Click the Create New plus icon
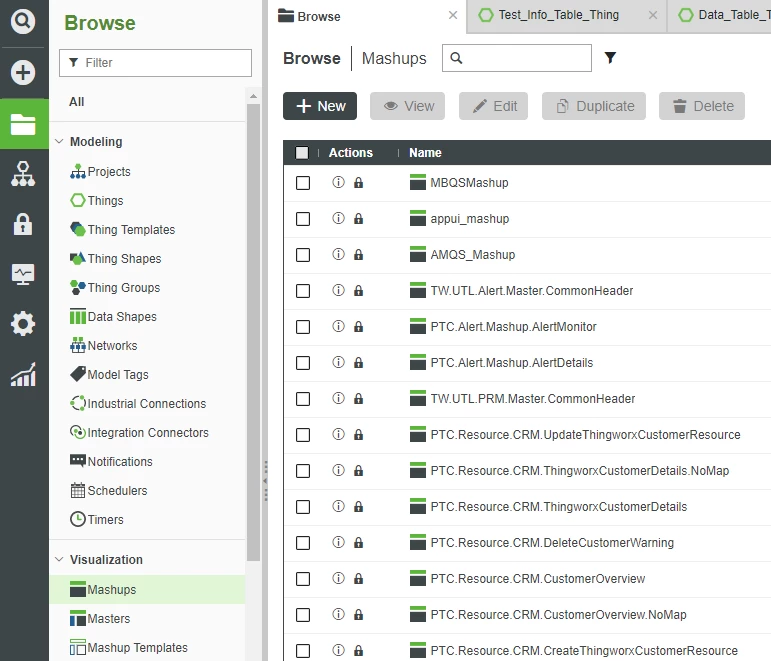Screen dimensions: 771x661 pos(23,73)
